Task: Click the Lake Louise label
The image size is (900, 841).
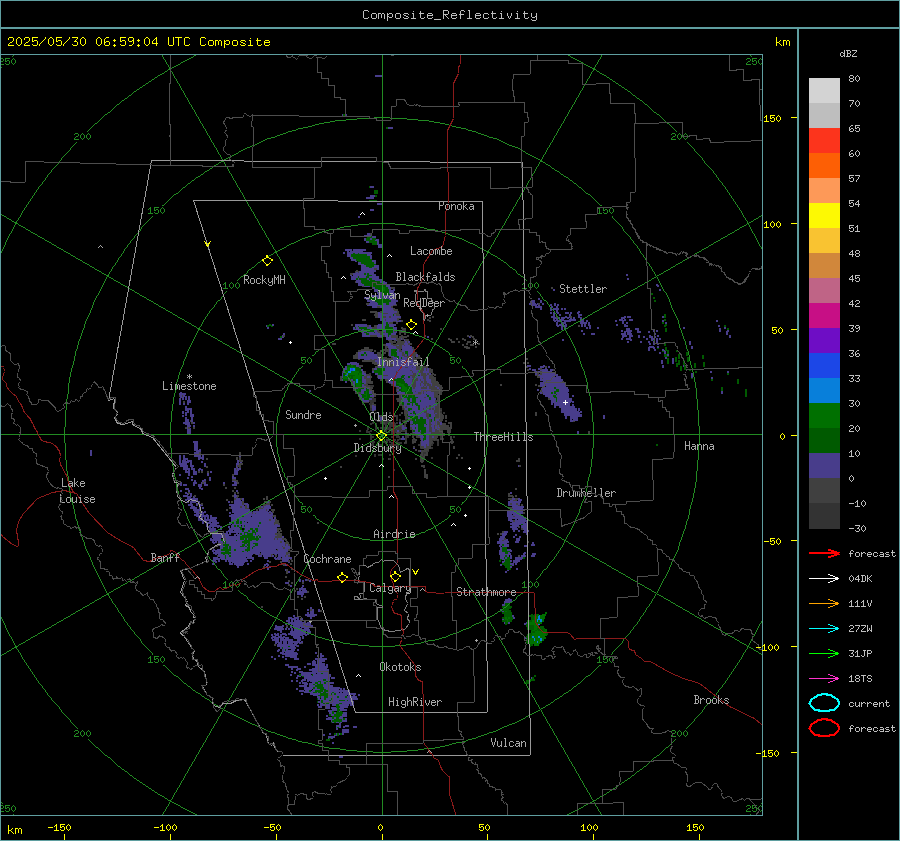Action: pos(77,491)
